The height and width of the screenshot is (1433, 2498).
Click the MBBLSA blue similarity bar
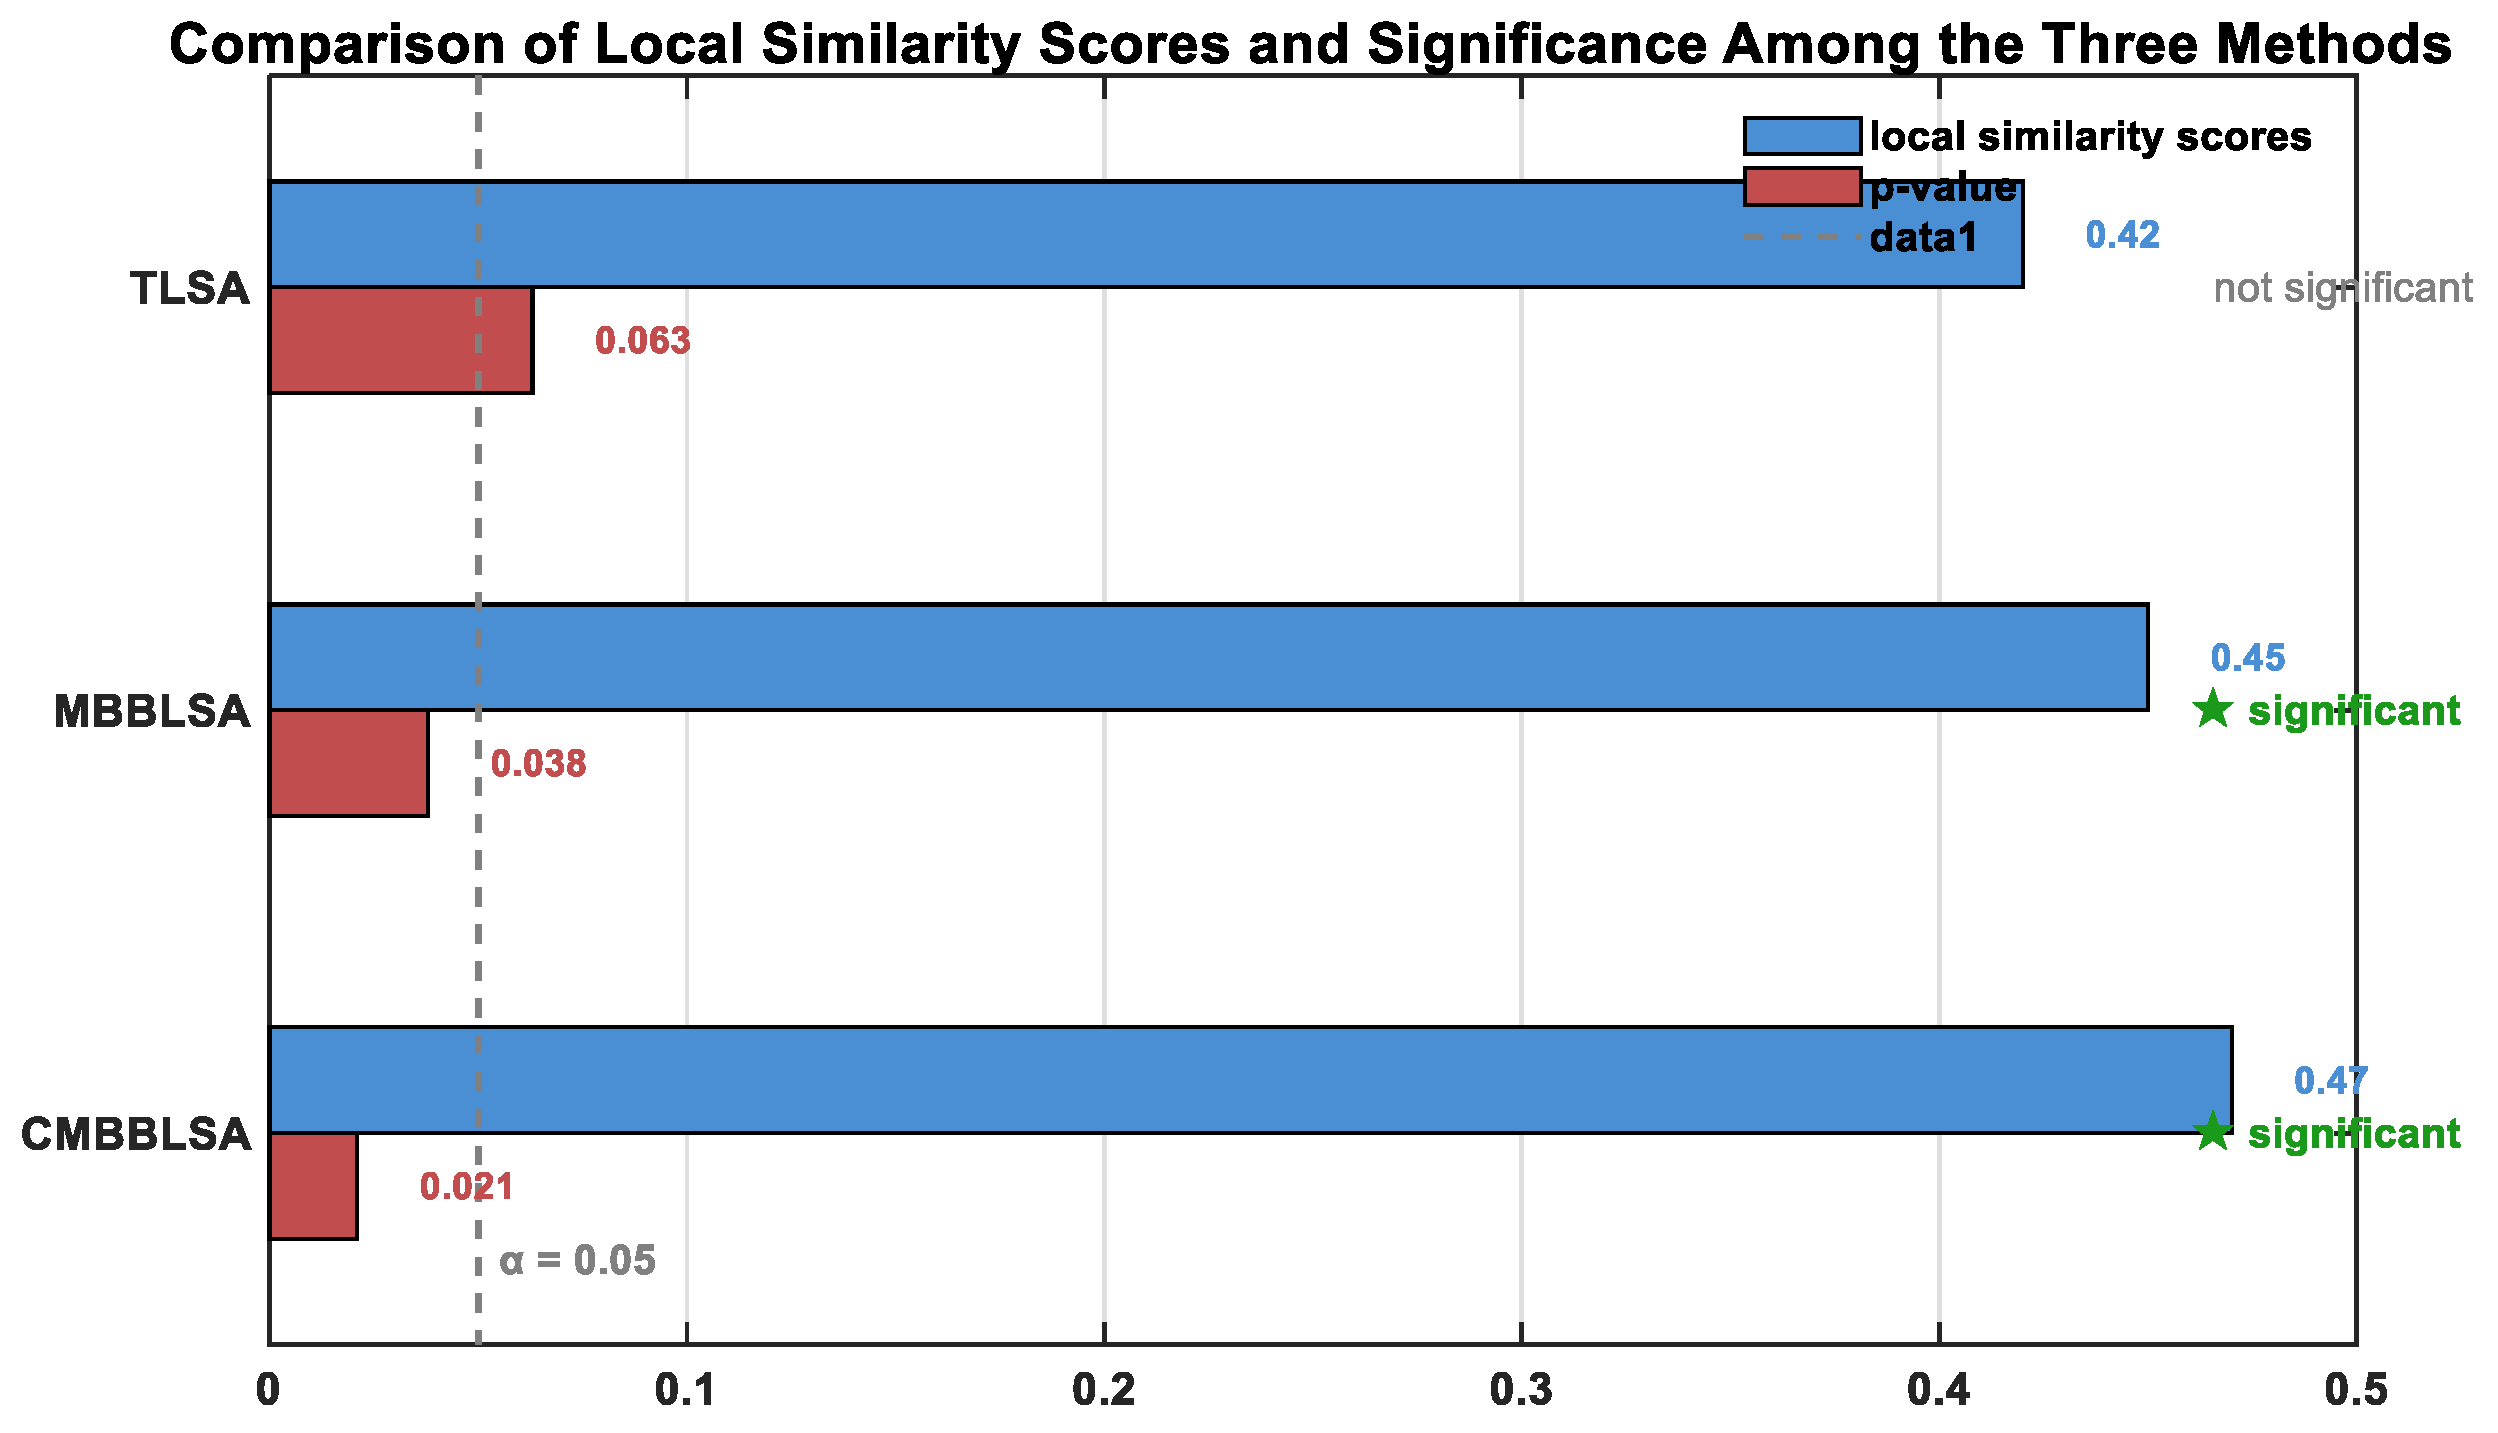click(x=1208, y=657)
